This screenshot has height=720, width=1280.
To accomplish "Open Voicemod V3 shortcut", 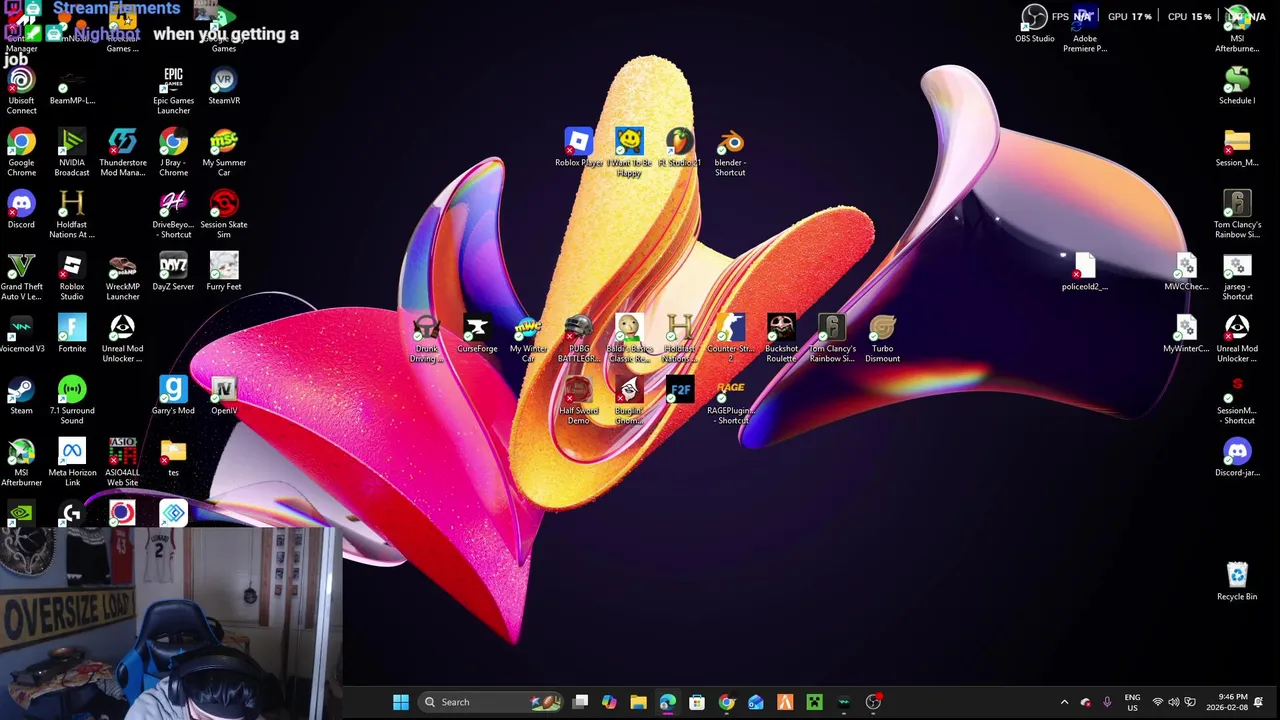I will pyautogui.click(x=21, y=334).
